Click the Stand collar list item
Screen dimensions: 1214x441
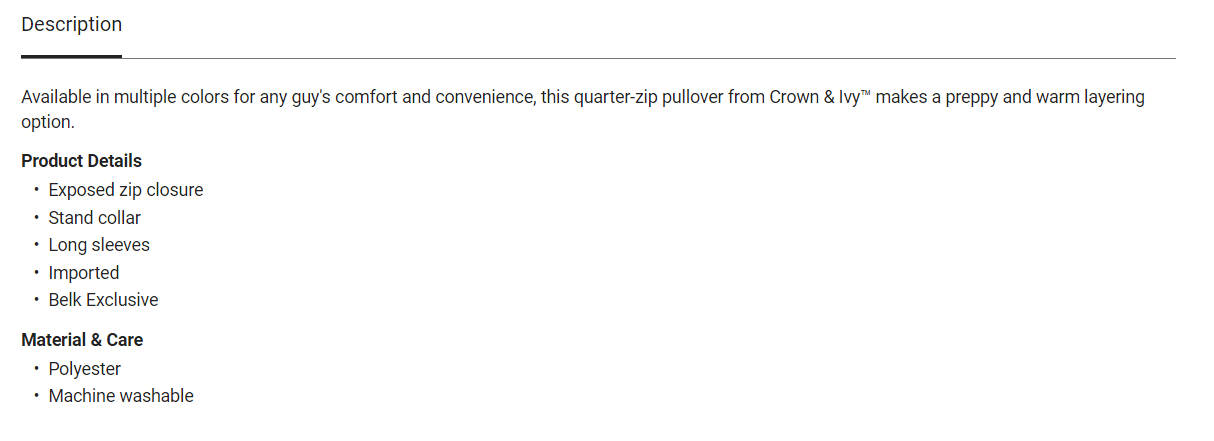tap(95, 218)
